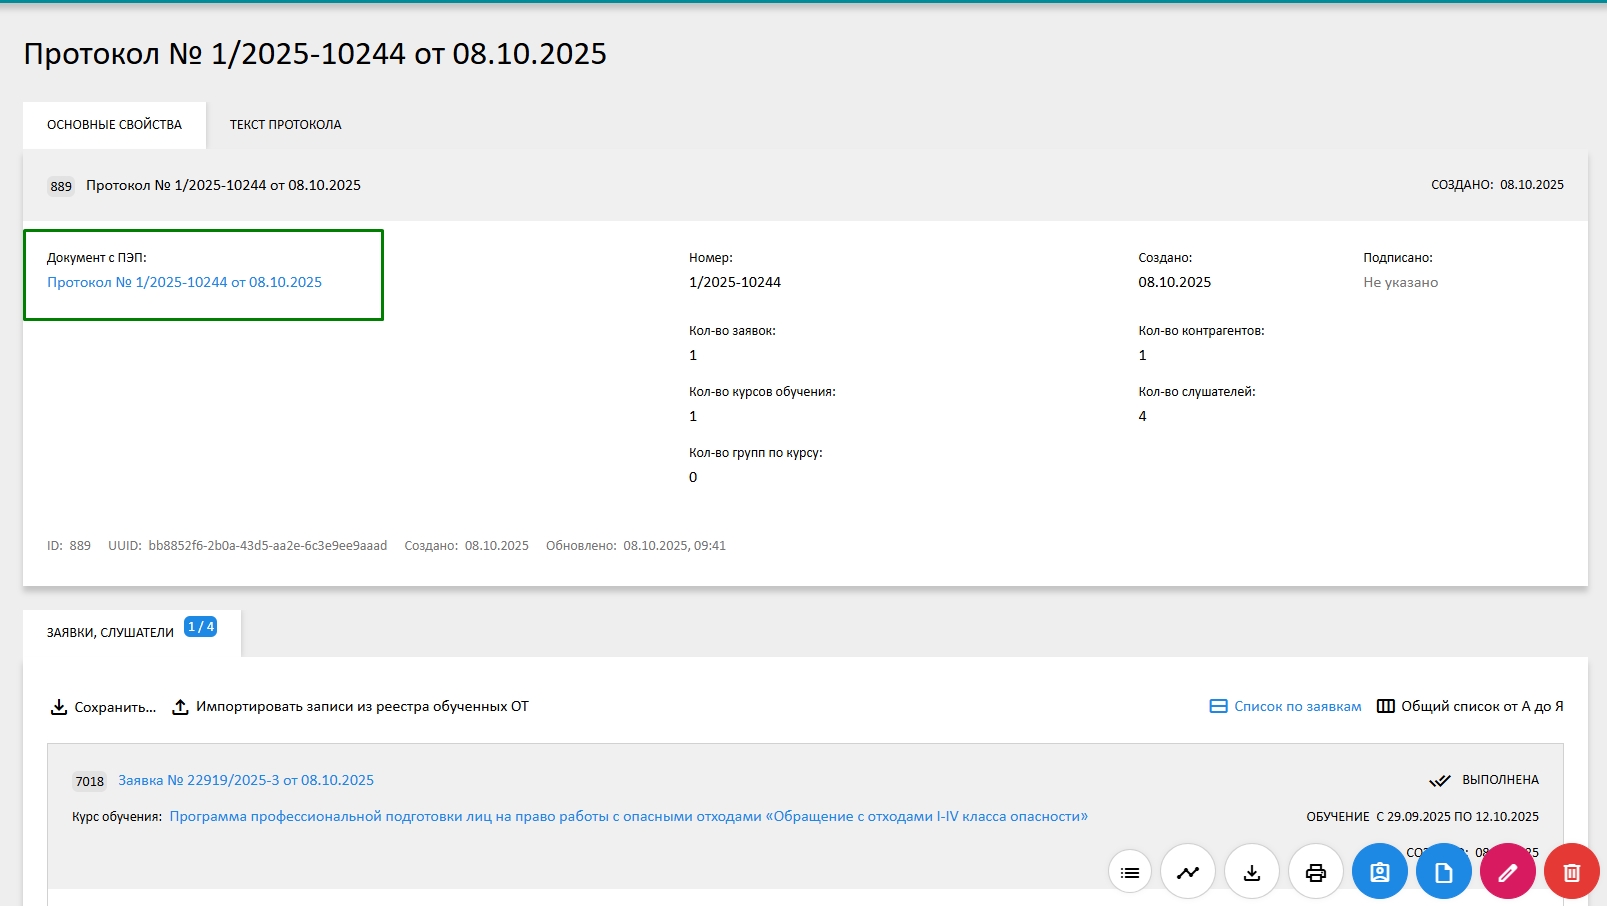The height and width of the screenshot is (906, 1607).
Task: Click the pink pencil edit button
Action: point(1508,872)
